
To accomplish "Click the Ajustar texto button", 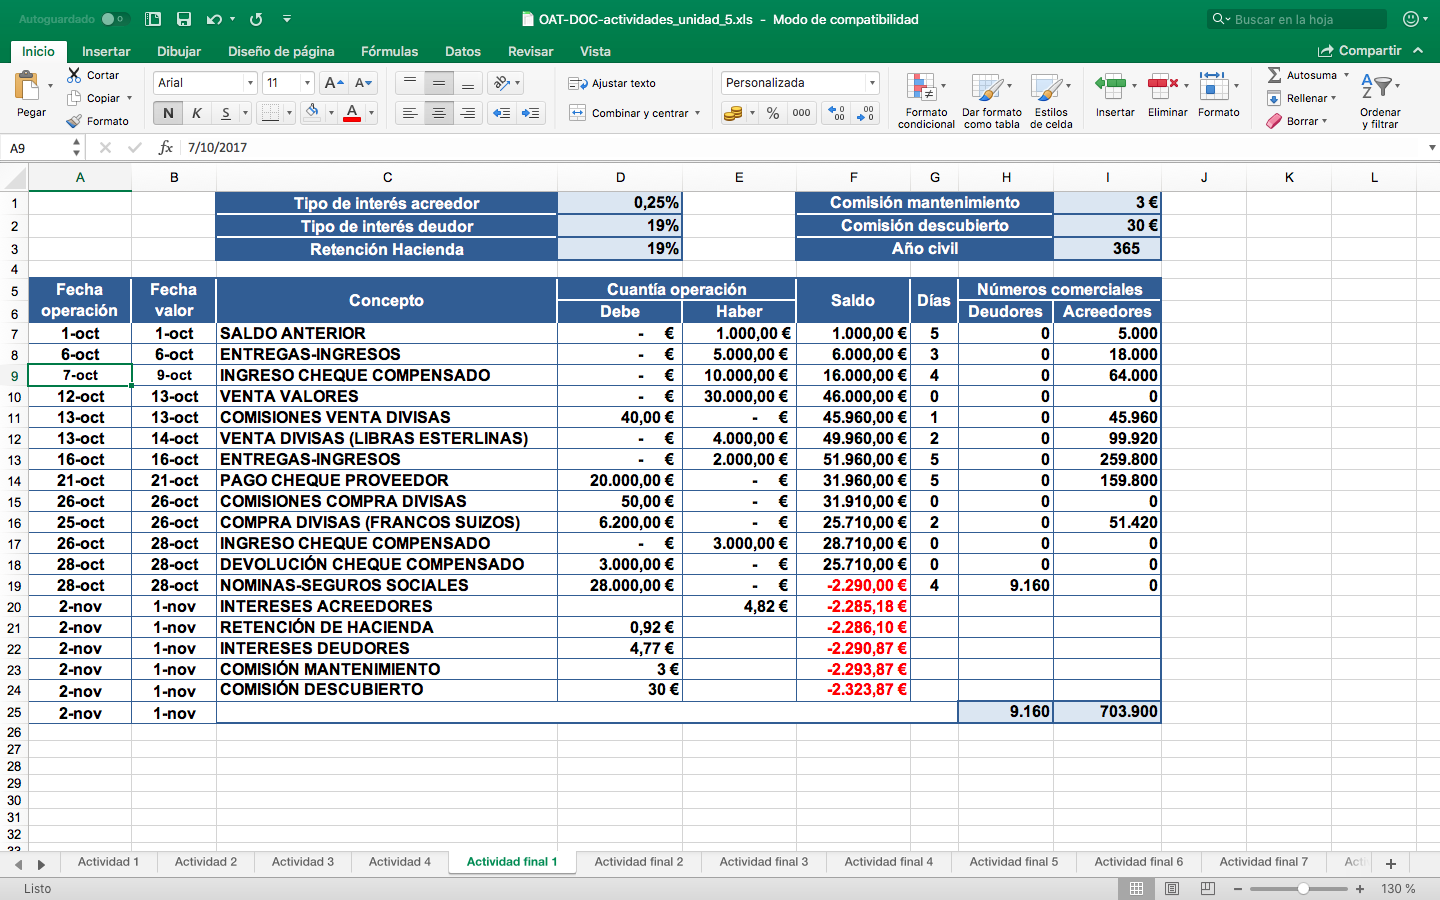I will pos(612,83).
